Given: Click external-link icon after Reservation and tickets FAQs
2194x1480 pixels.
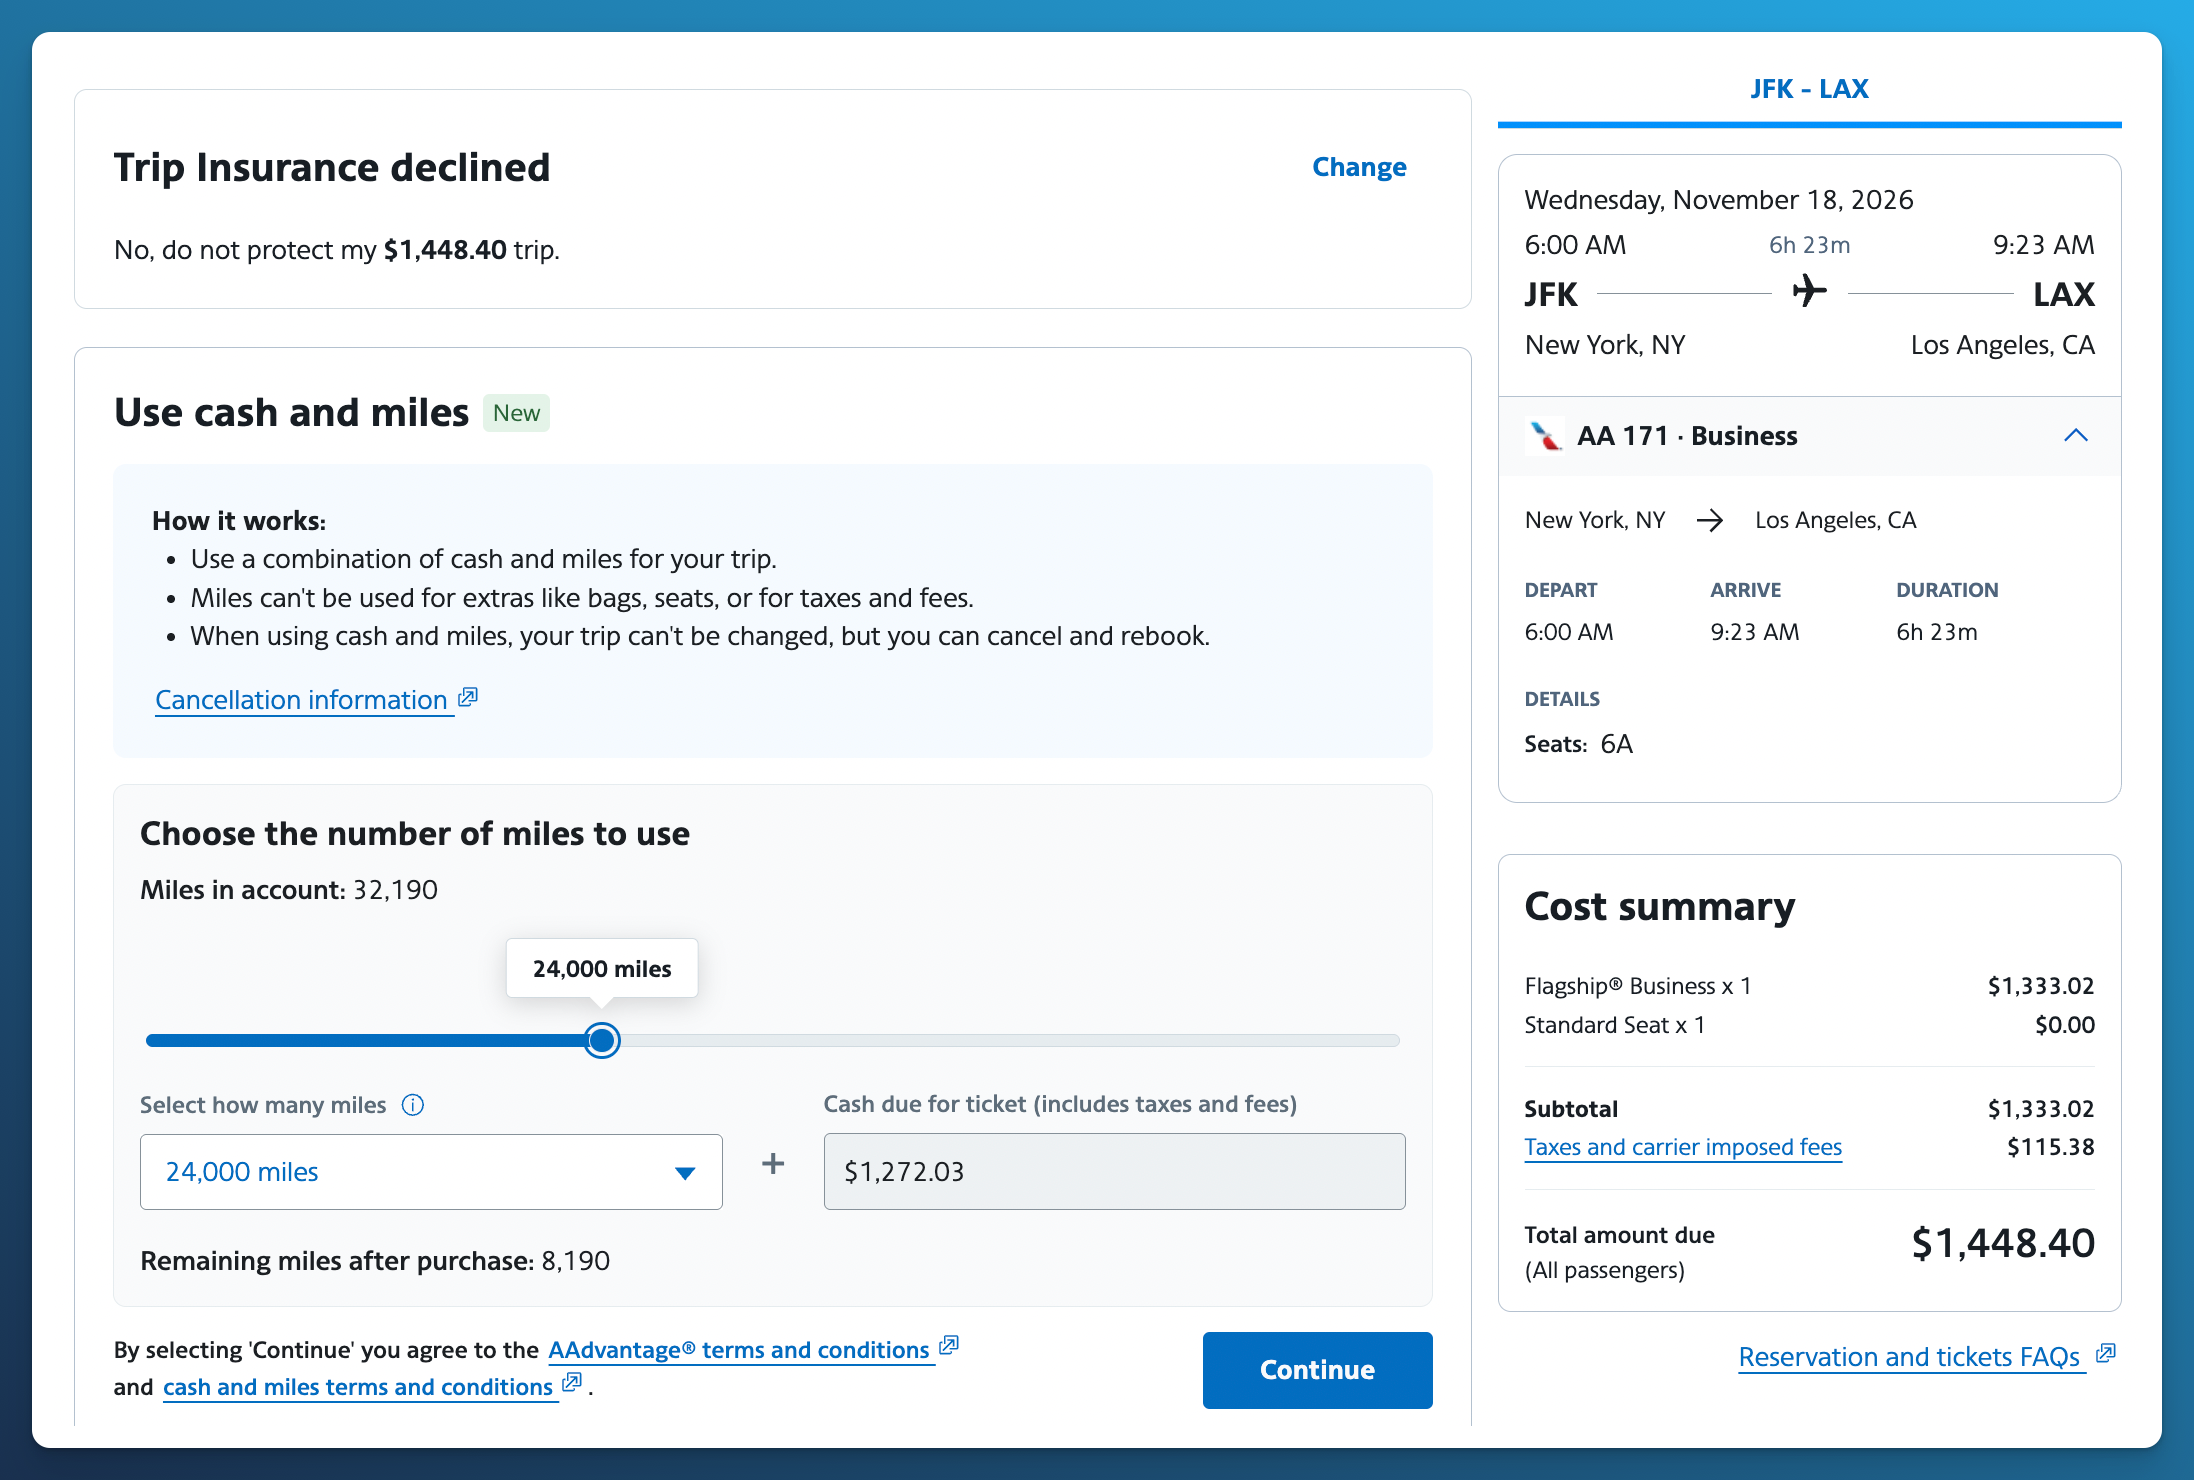Looking at the screenshot, I should click(x=2106, y=1353).
